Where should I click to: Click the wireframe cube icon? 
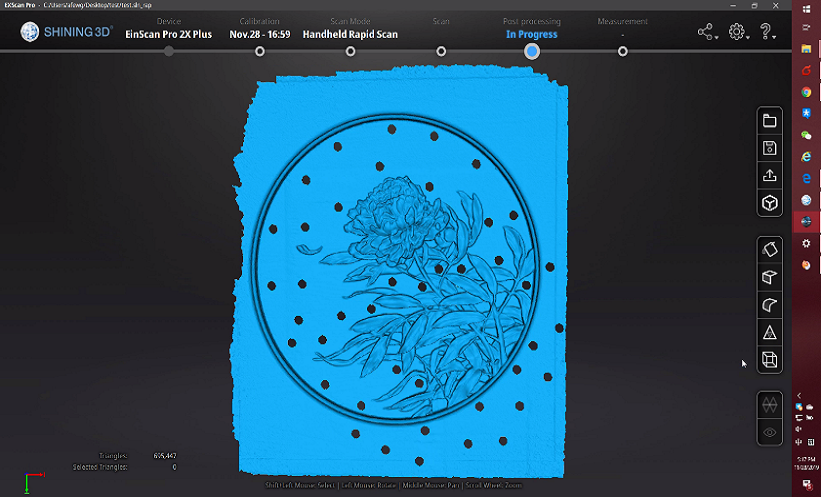click(769, 360)
